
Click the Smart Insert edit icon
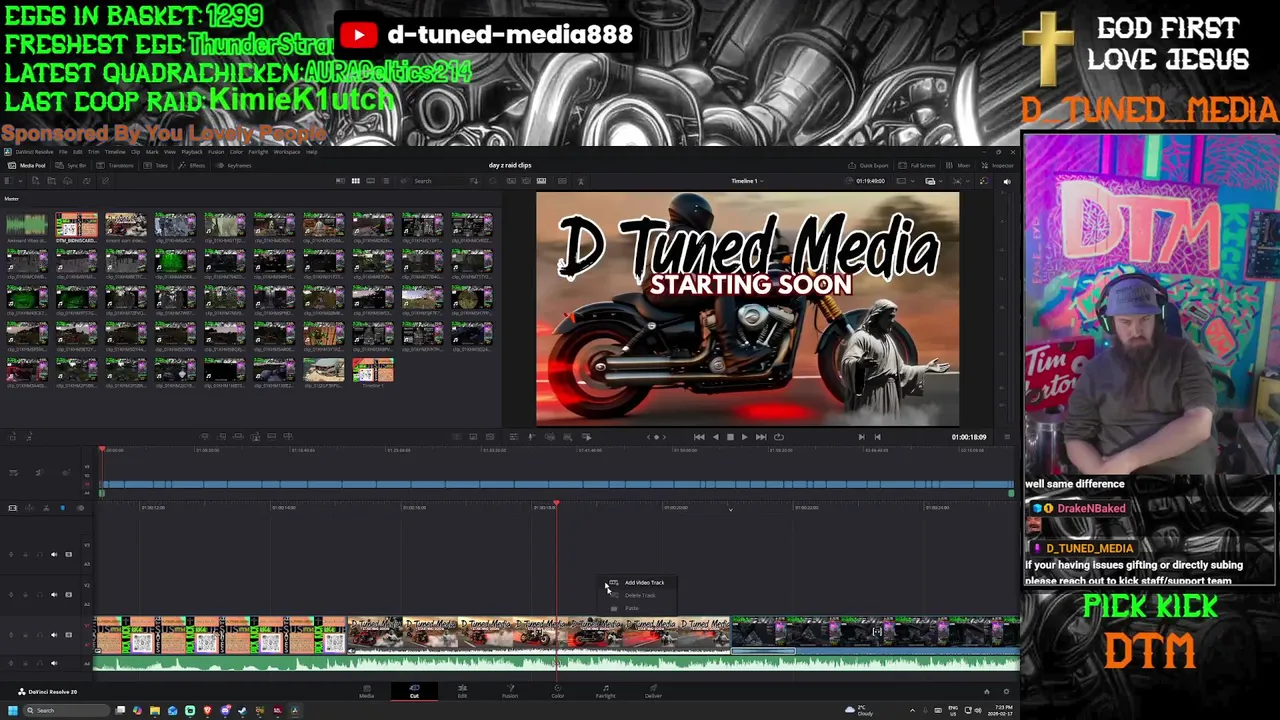pyautogui.click(x=205, y=437)
